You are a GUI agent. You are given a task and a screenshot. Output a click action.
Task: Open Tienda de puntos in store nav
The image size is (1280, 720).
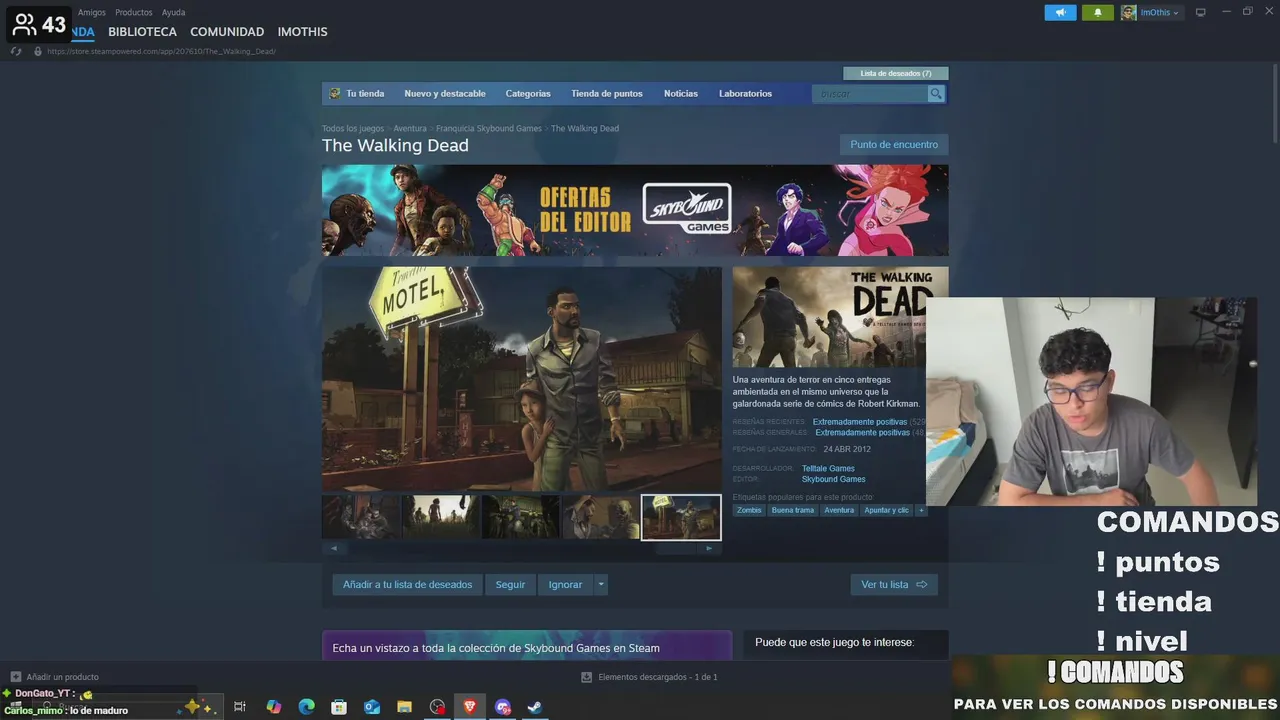[607, 93]
